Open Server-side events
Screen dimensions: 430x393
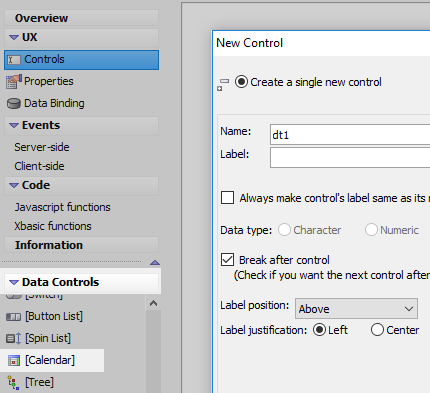click(42, 147)
